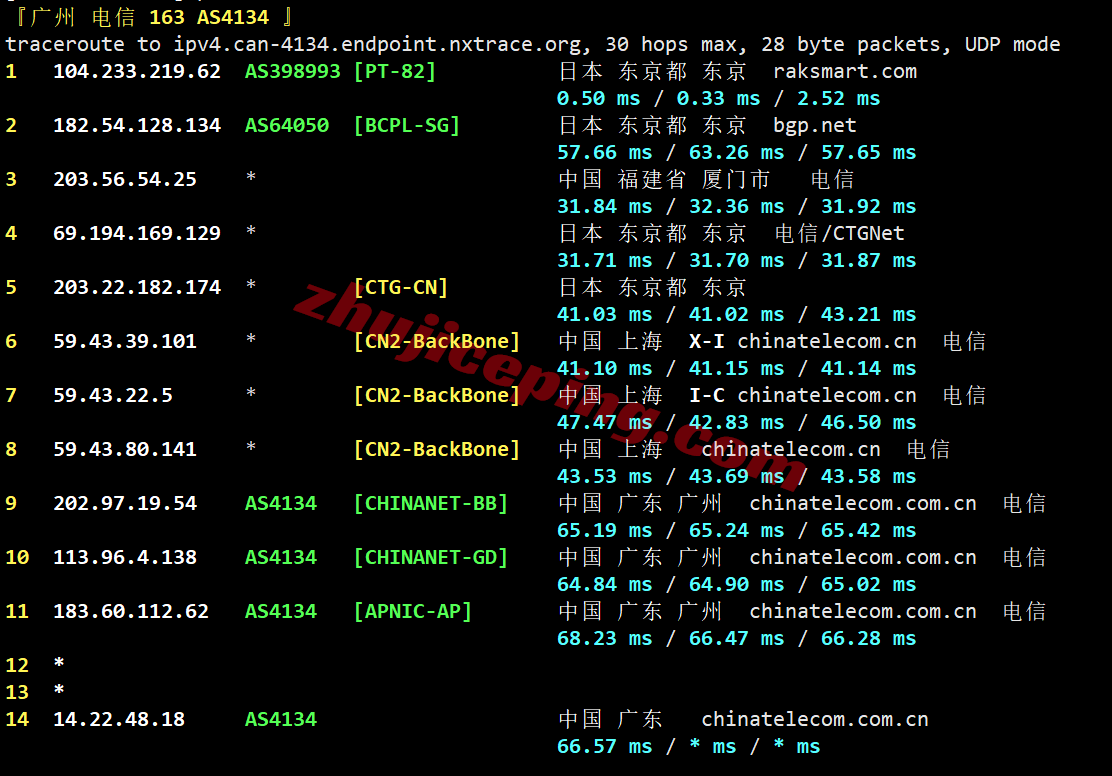This screenshot has height=776, width=1112.
Task: Select IP address 182.54.128.134
Action: 137,126
